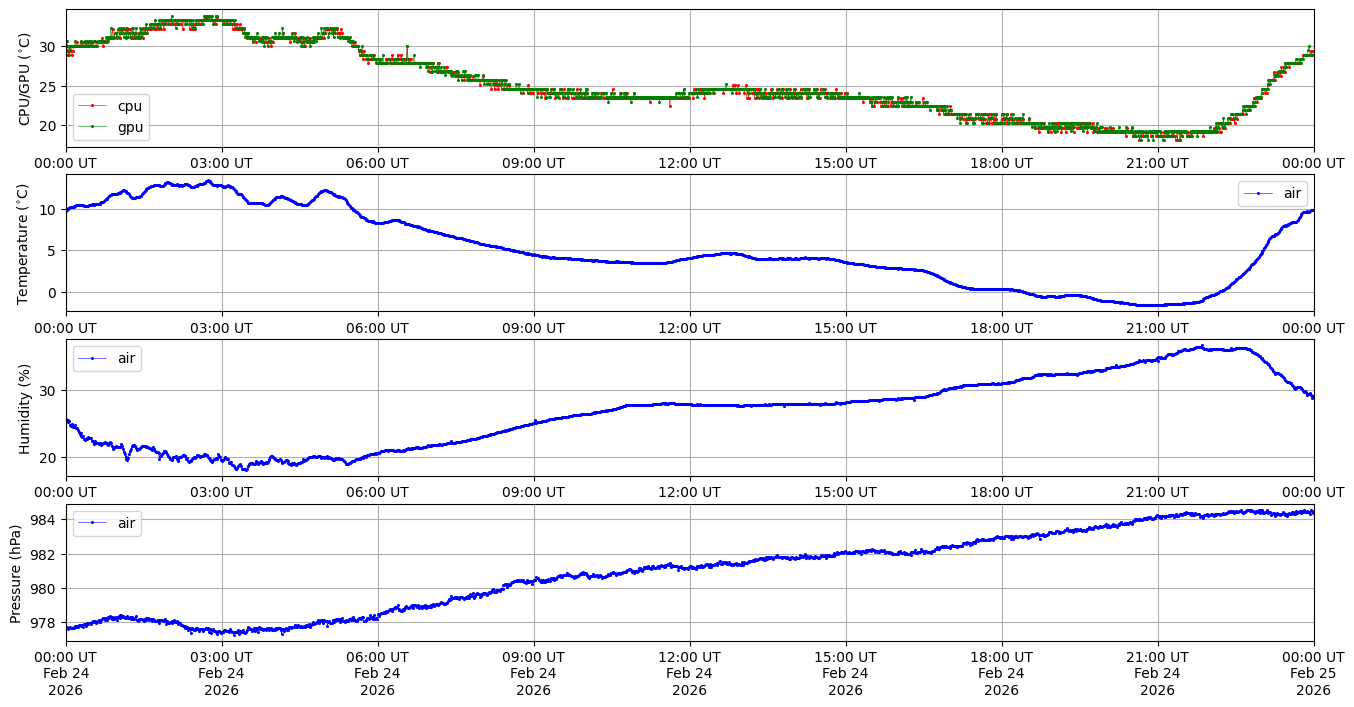Click the 30 tick on Humidity axis
Image resolution: width=1354 pixels, height=707 pixels.
(x=51, y=390)
